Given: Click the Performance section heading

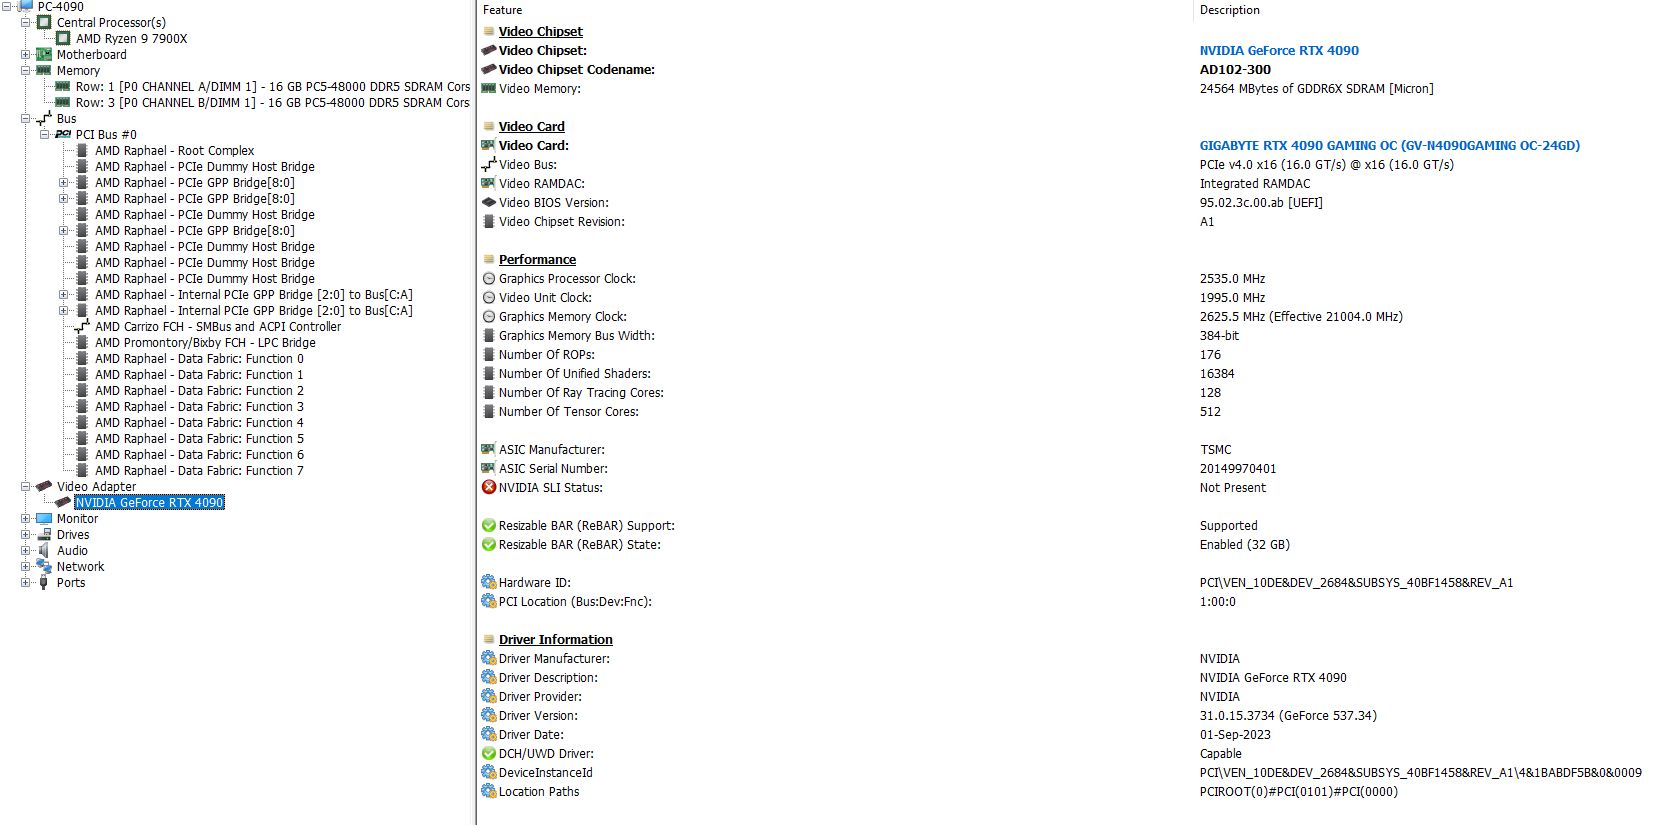Looking at the screenshot, I should [537, 259].
